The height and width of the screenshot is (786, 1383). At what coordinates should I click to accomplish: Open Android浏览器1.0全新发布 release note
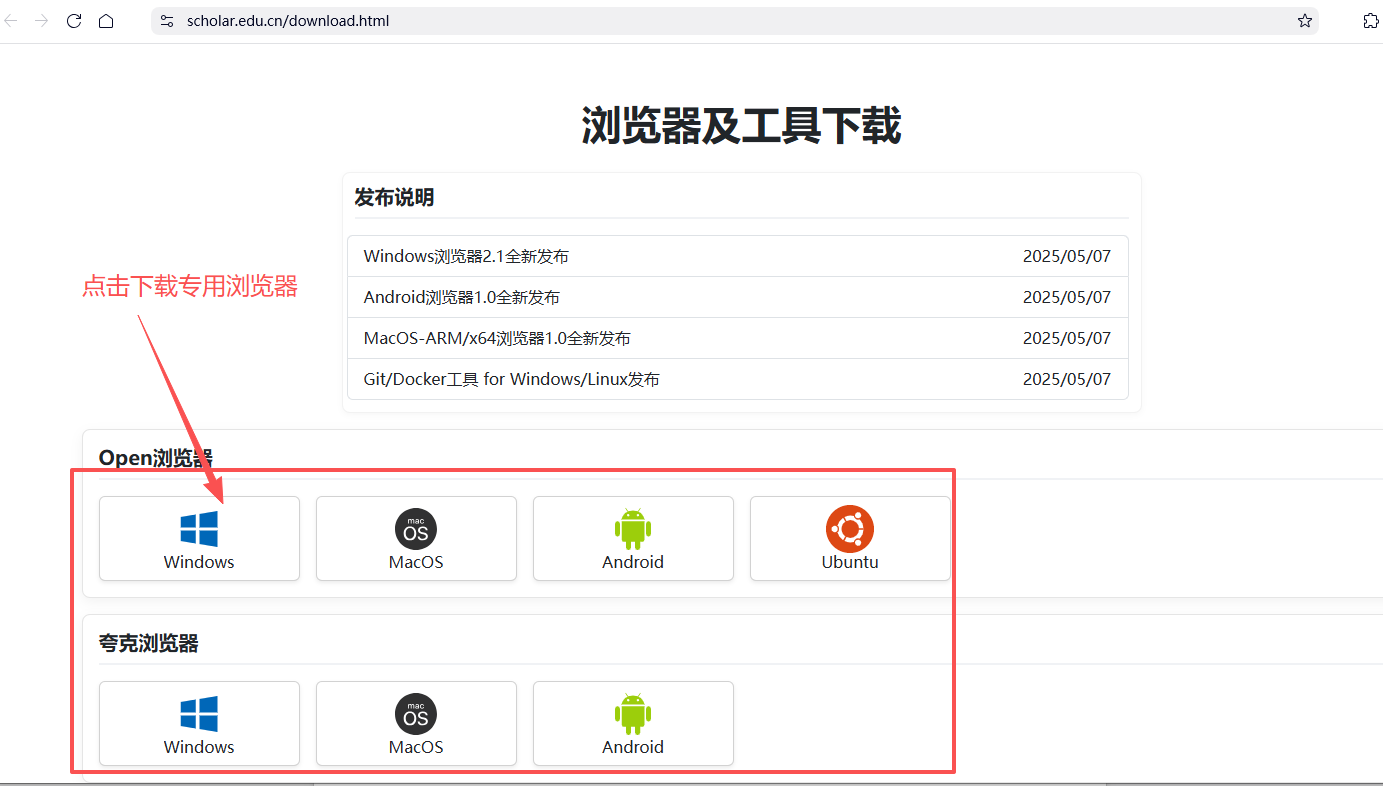[x=737, y=297]
